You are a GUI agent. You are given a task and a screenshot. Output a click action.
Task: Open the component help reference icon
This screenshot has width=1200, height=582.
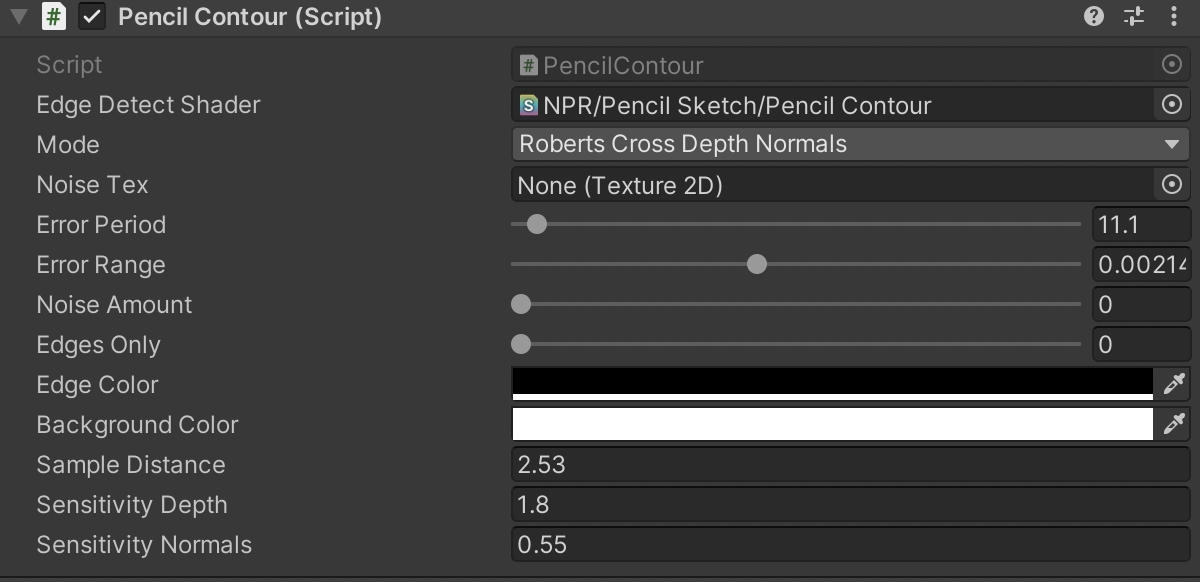coord(1094,16)
